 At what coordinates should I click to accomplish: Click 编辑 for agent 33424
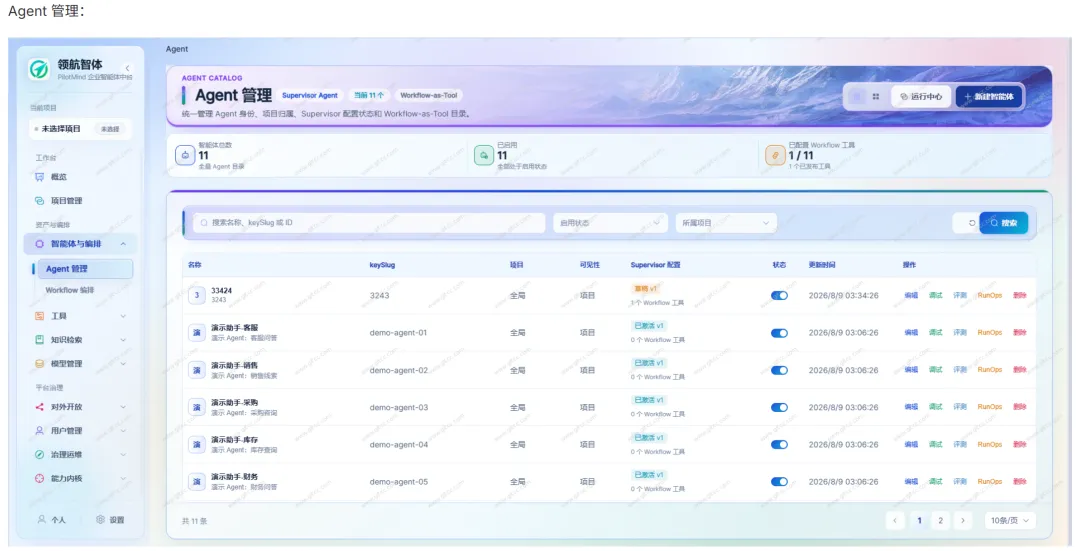(x=911, y=295)
